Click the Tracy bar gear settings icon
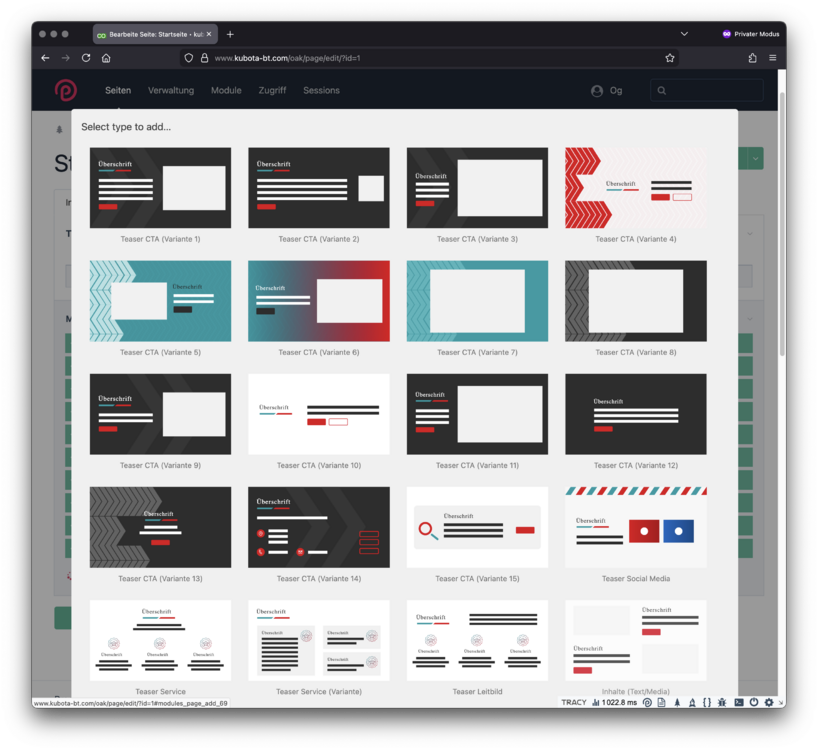The width and height of the screenshot is (818, 750). point(769,703)
